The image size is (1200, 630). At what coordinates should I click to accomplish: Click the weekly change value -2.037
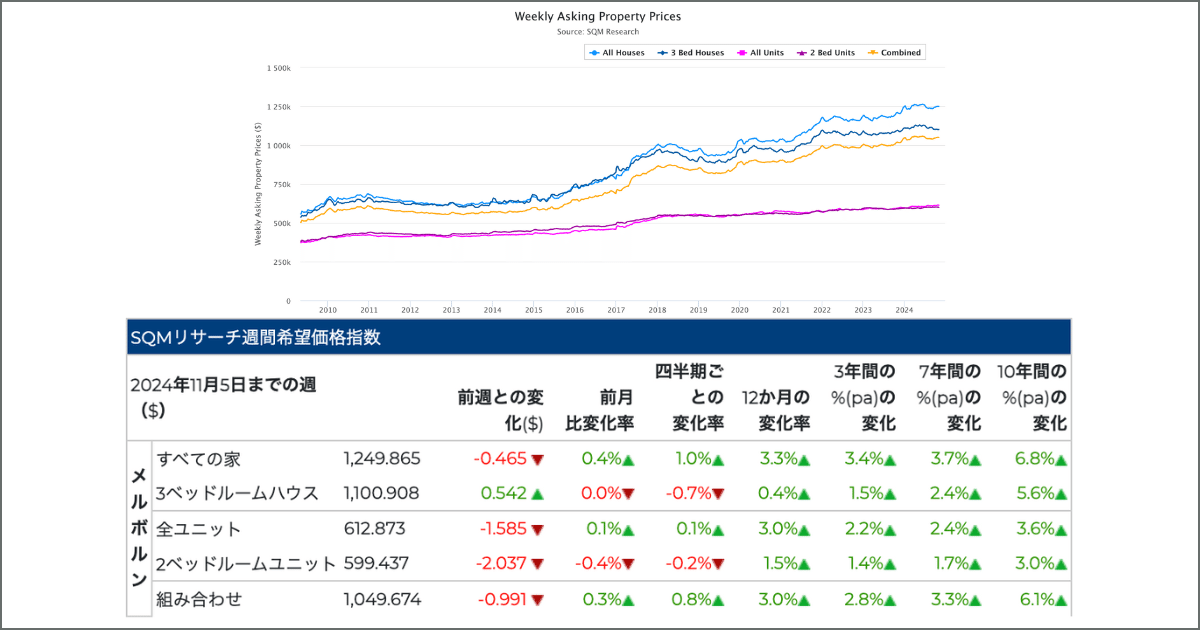pyautogui.click(x=499, y=564)
